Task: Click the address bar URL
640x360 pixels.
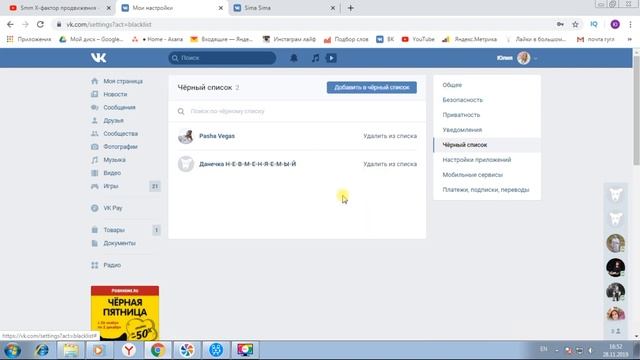Action: tap(109, 24)
